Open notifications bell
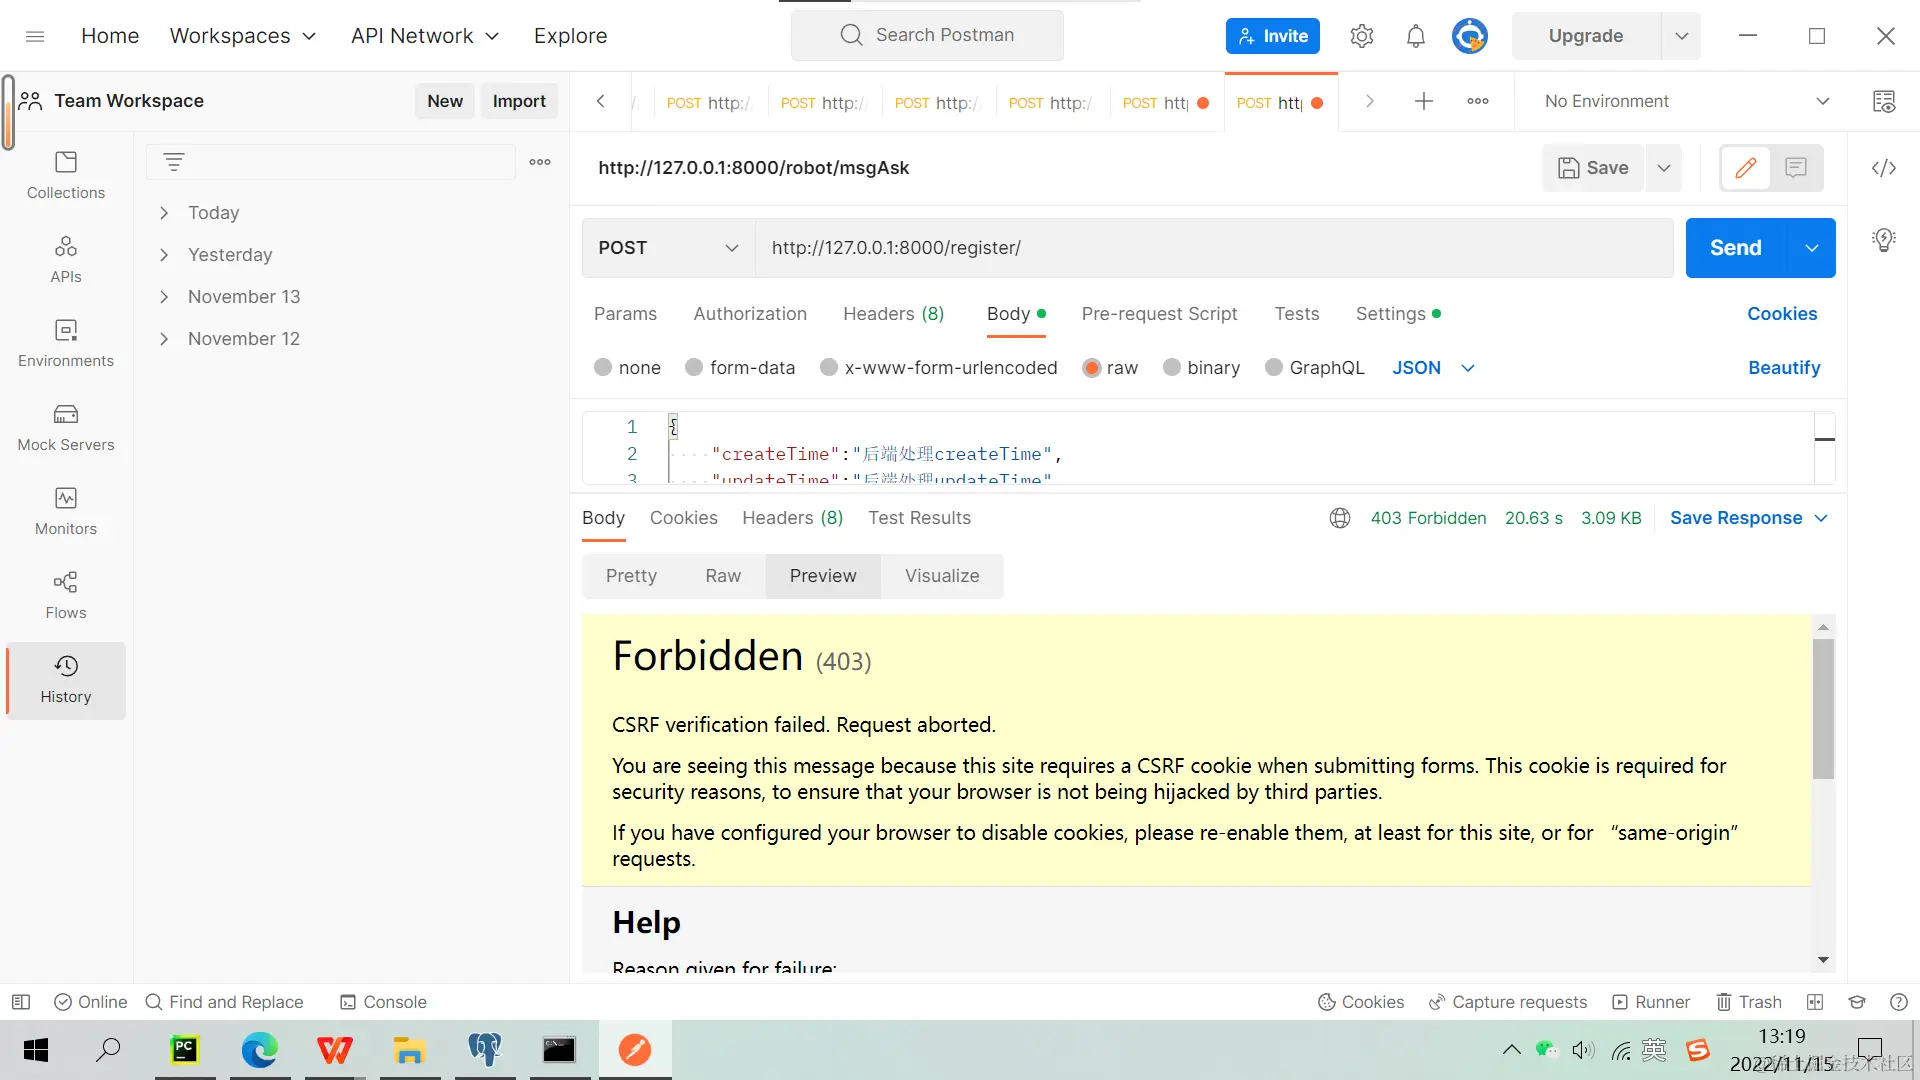Screen dimensions: 1920x1080 [1415, 36]
